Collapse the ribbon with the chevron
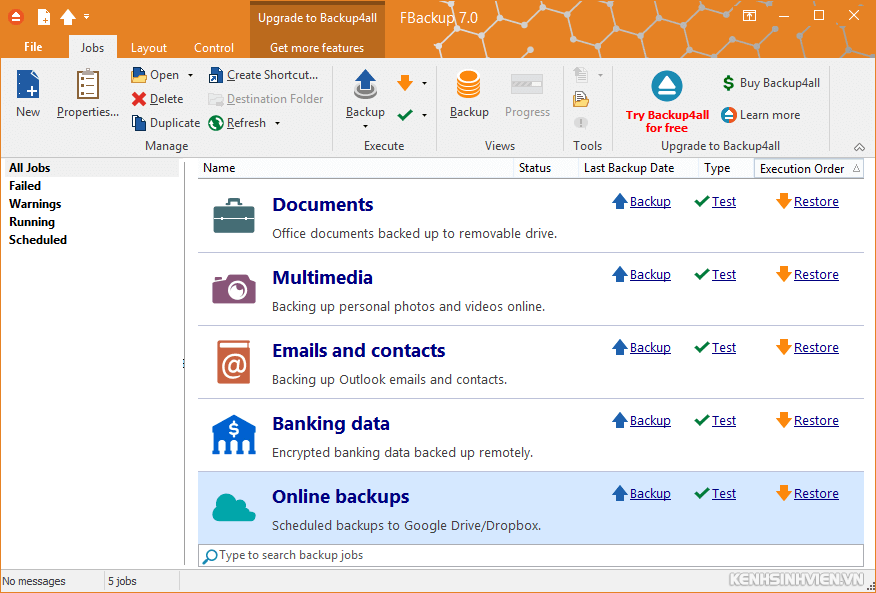876x593 pixels. [x=859, y=148]
